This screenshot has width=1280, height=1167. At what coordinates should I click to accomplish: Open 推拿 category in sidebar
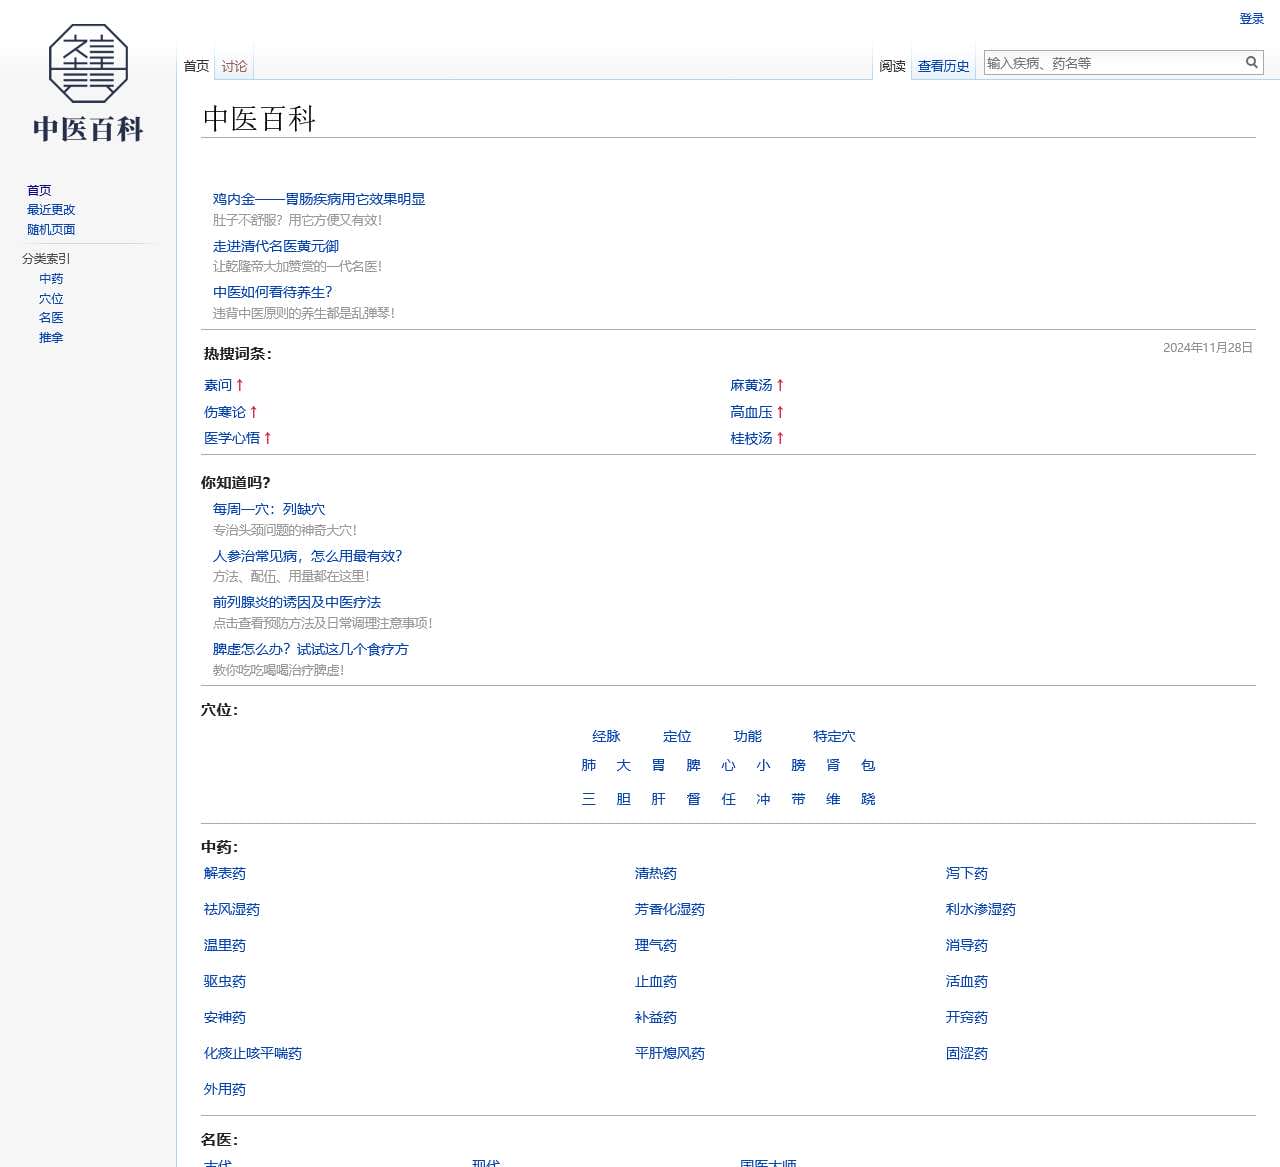coord(51,338)
